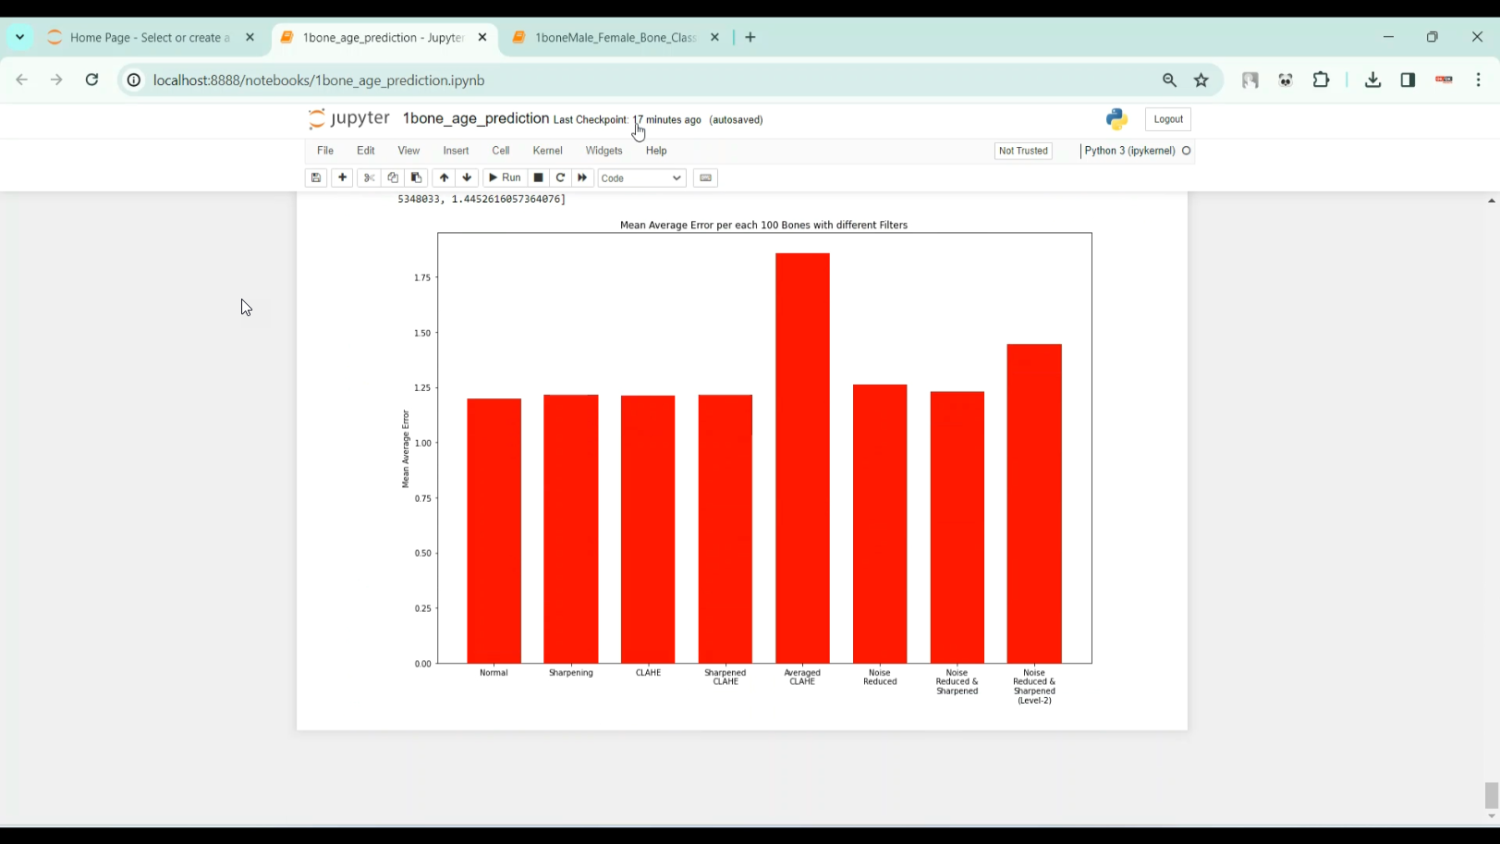Open the cell type Code dropdown
Screen dimensions: 1500x844
coord(641,178)
